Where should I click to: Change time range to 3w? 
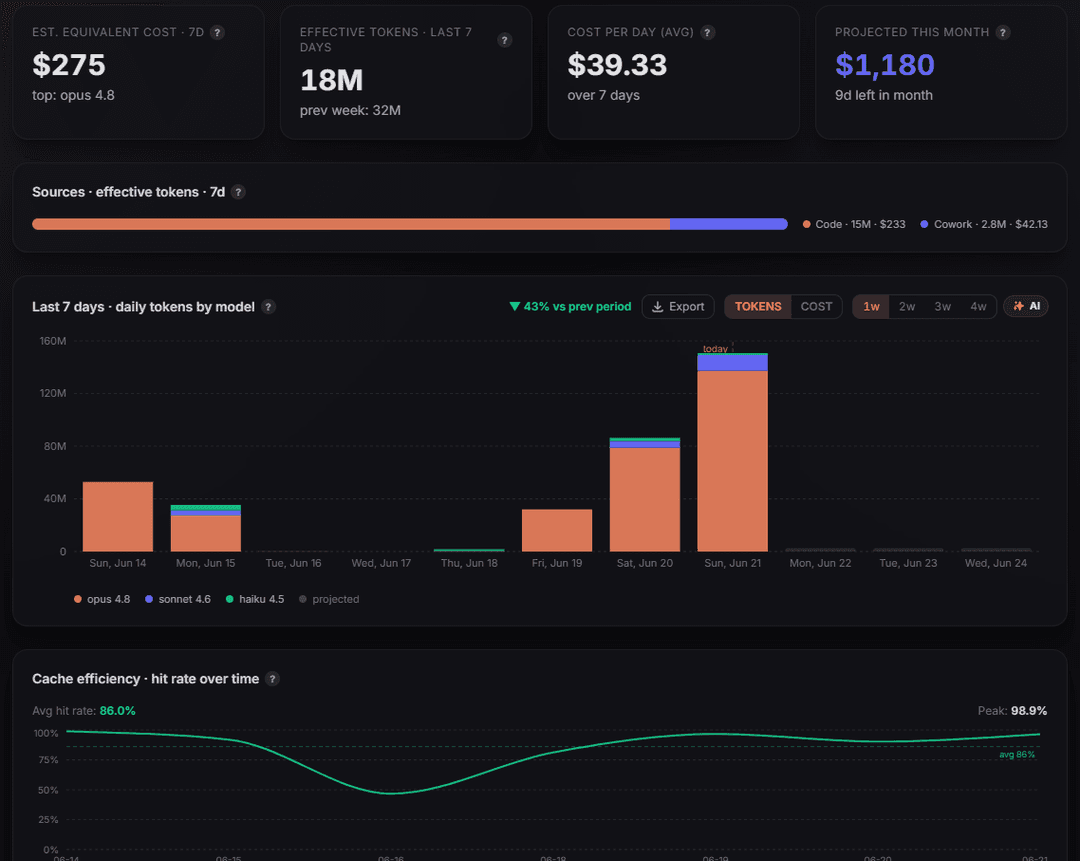(942, 307)
